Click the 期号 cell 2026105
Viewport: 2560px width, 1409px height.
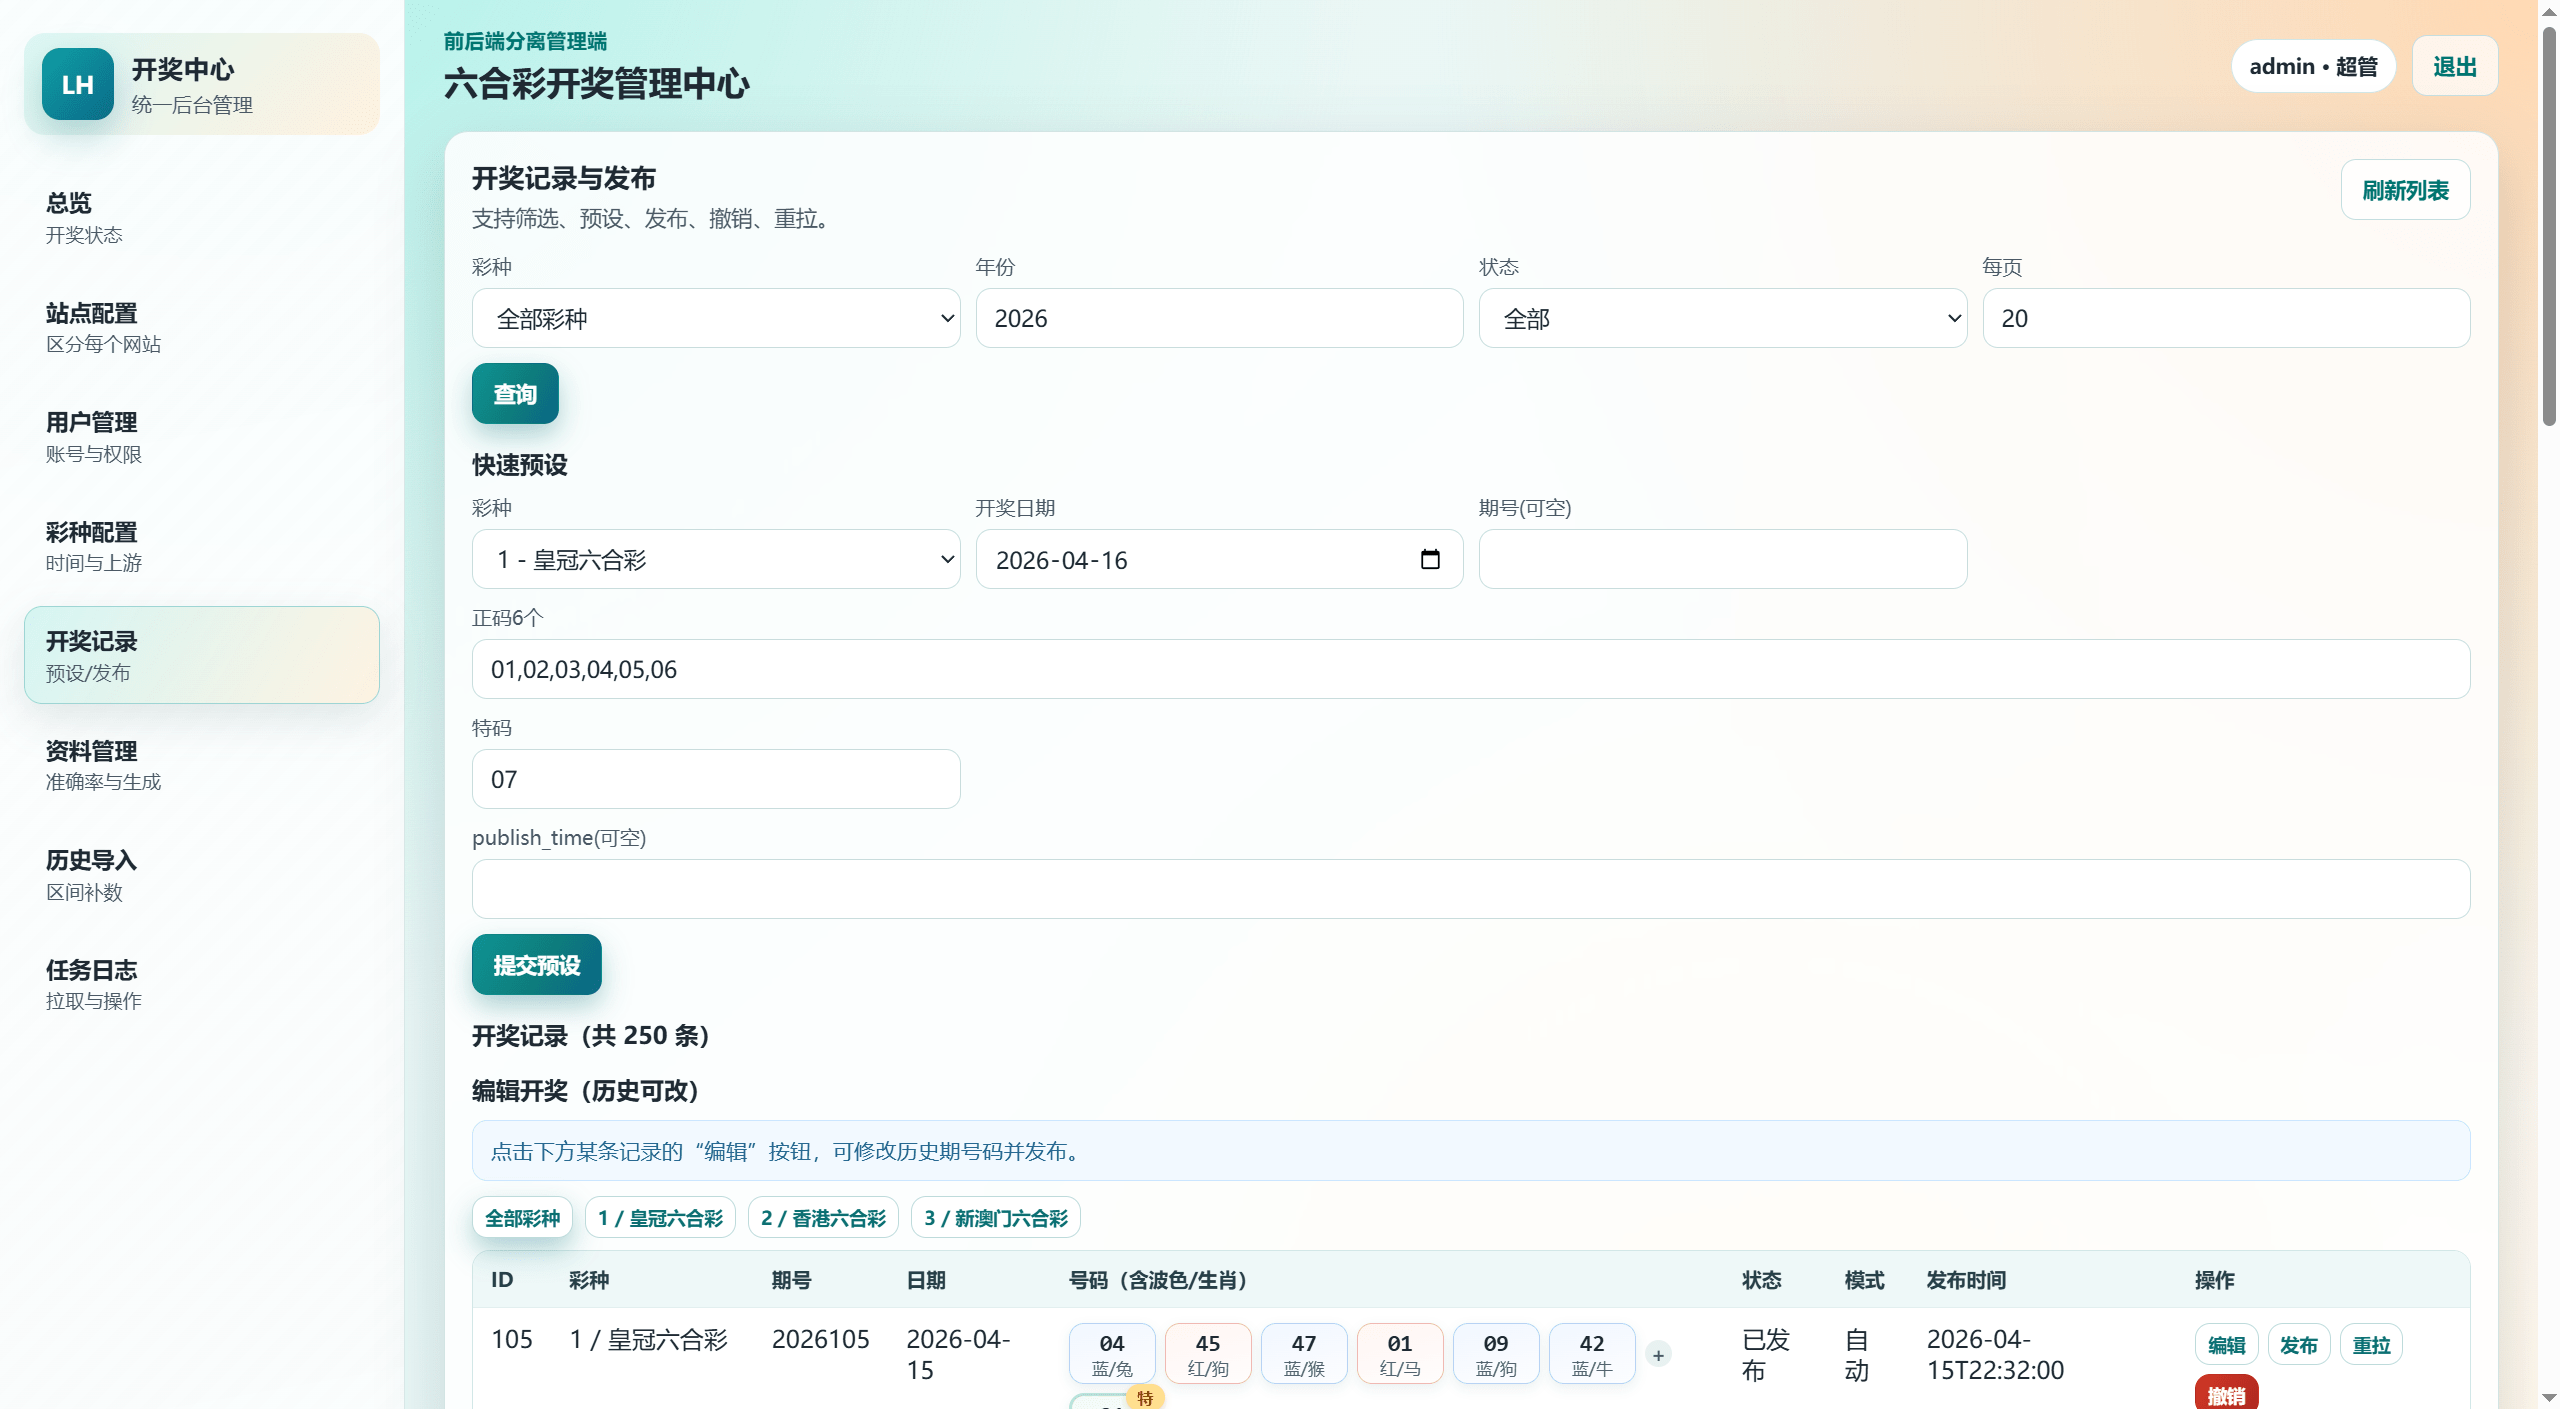pyautogui.click(x=821, y=1339)
